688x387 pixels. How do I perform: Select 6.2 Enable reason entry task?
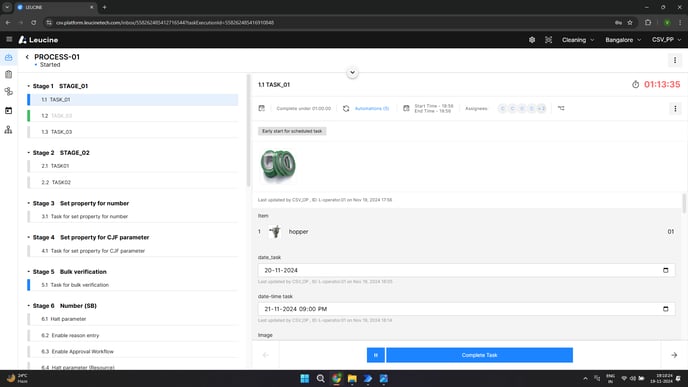pyautogui.click(x=133, y=335)
